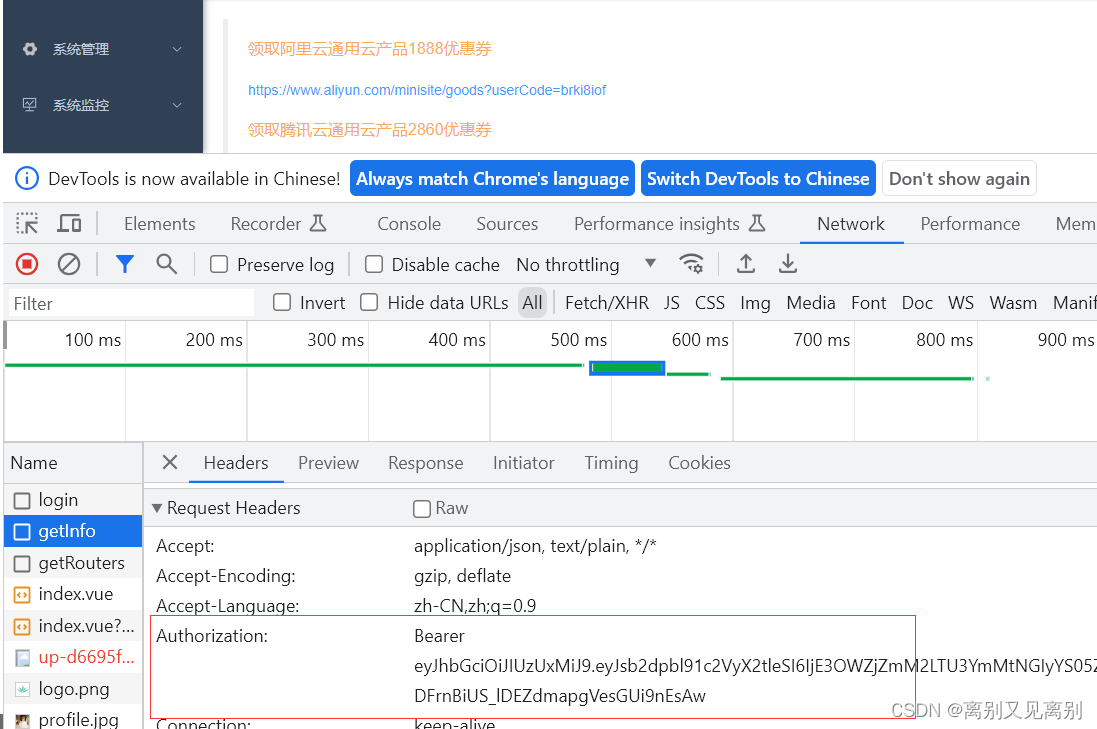Import HAR file with upload icon
This screenshot has width=1097, height=729.
(x=746, y=264)
